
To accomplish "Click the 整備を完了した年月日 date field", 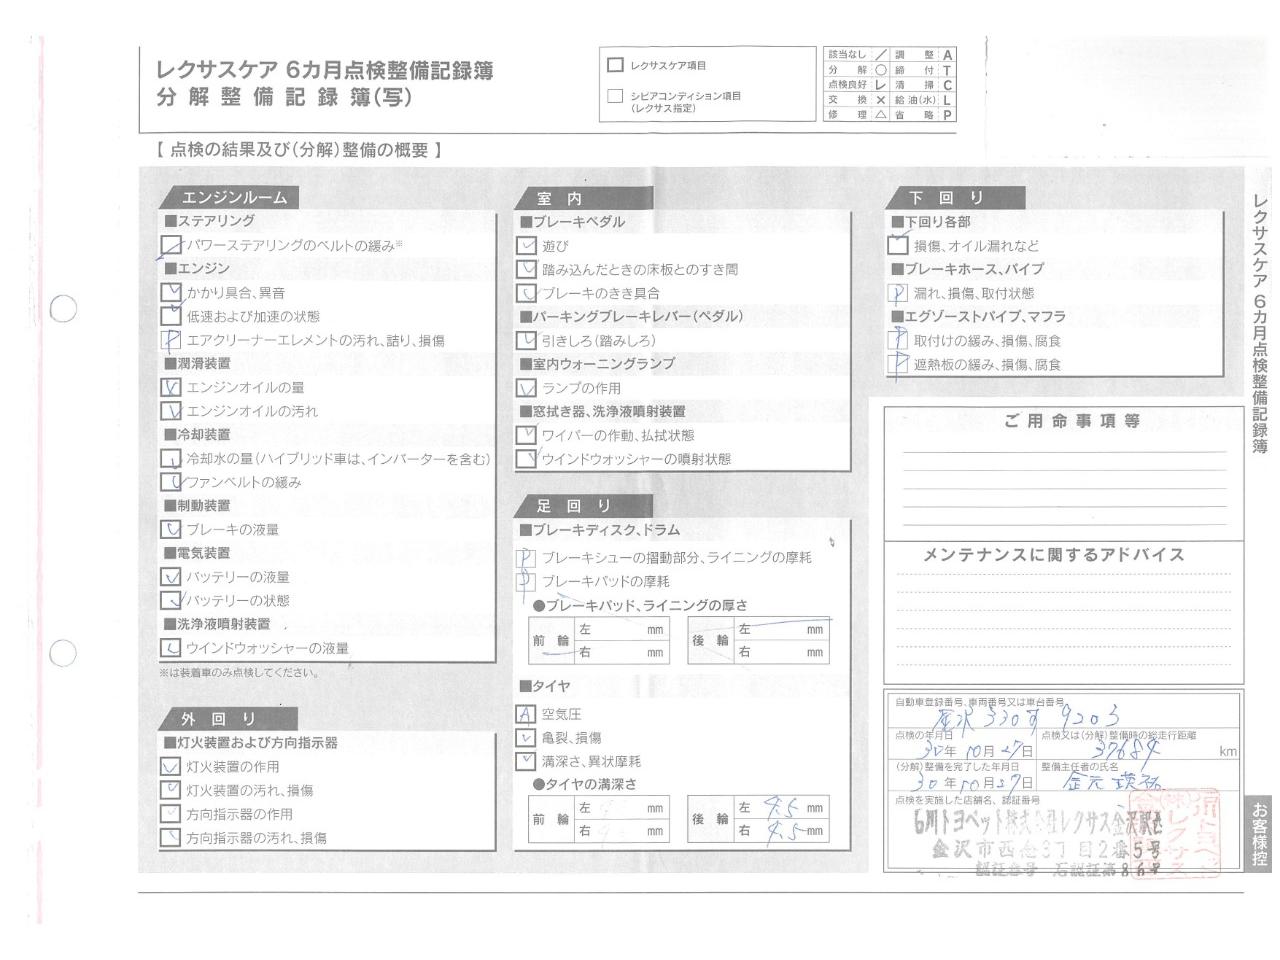I will point(963,777).
